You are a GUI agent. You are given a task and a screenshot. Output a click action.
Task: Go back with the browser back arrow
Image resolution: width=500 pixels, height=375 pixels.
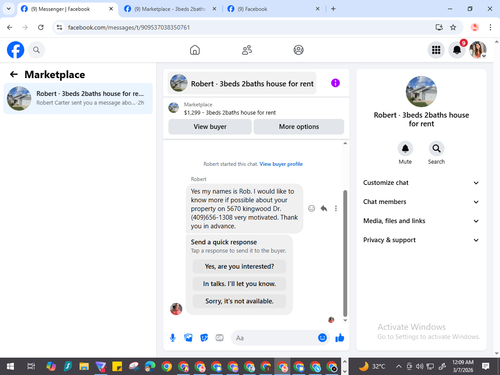pyautogui.click(x=10, y=27)
